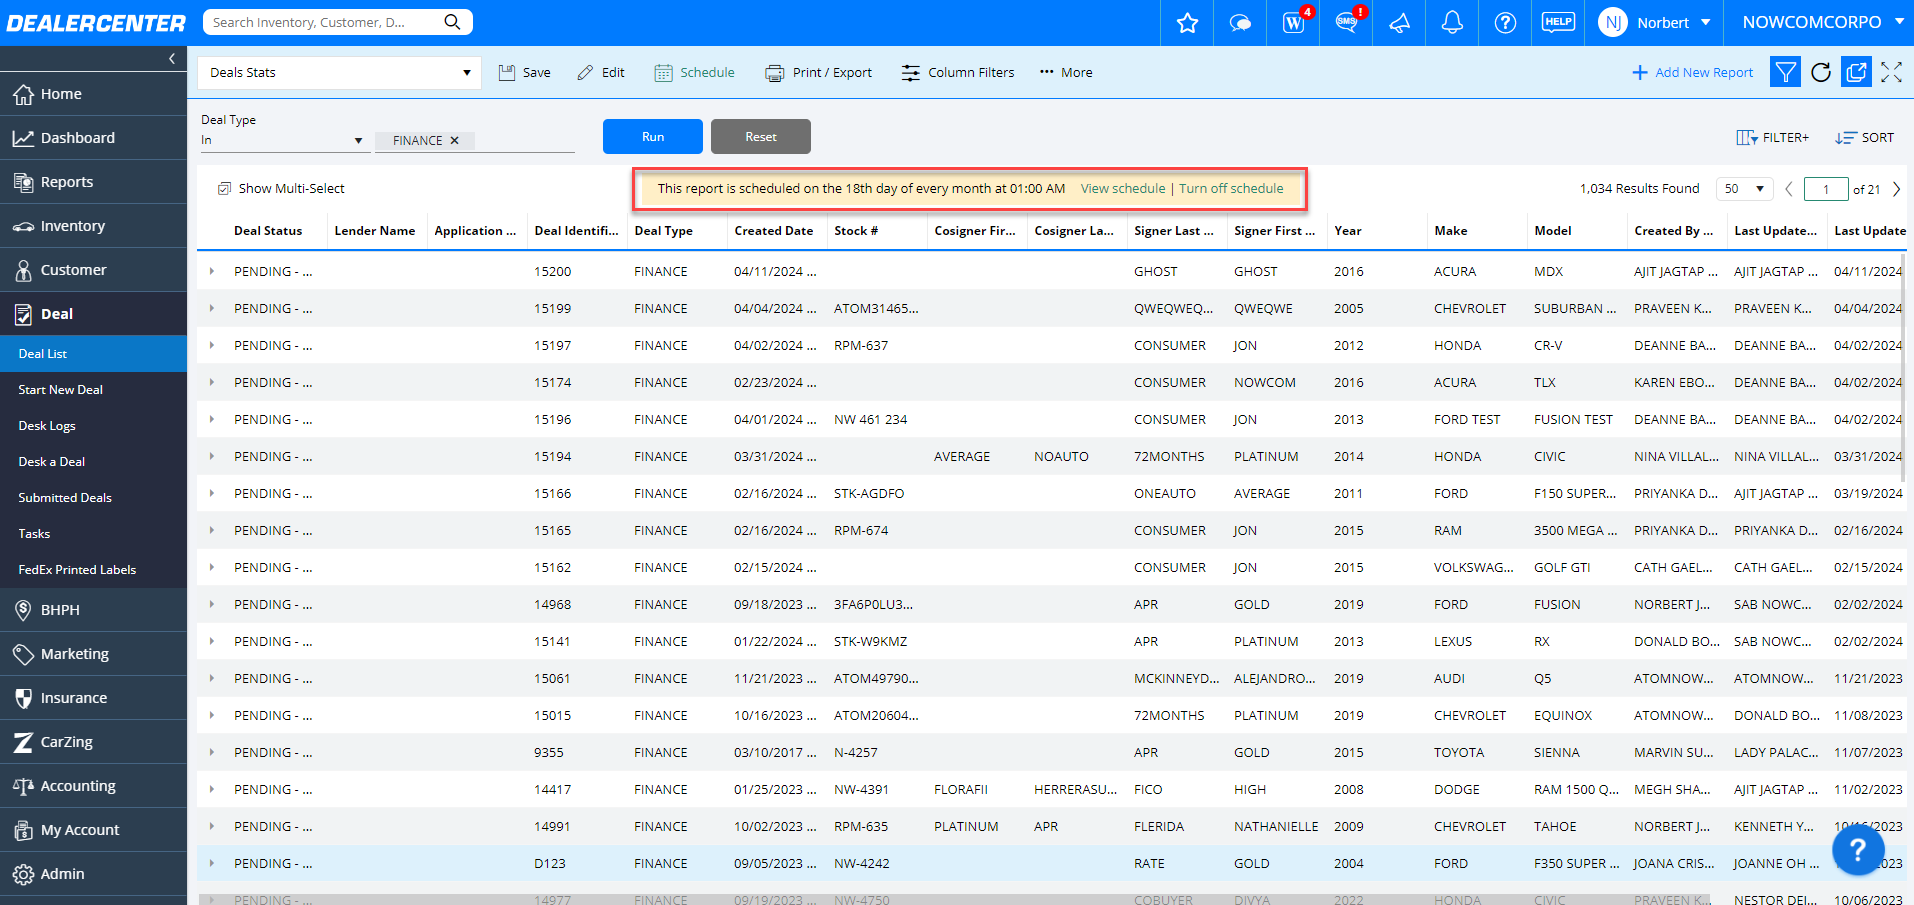Sort by the Deal Status column header
1914x905 pixels.
point(268,231)
